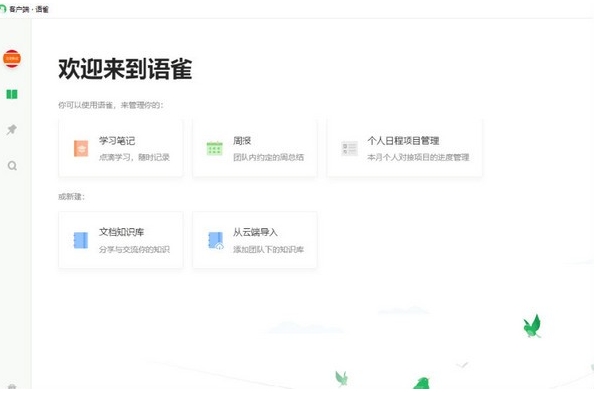
Task: Click the icon at the sidebar bottom
Action: (12, 387)
